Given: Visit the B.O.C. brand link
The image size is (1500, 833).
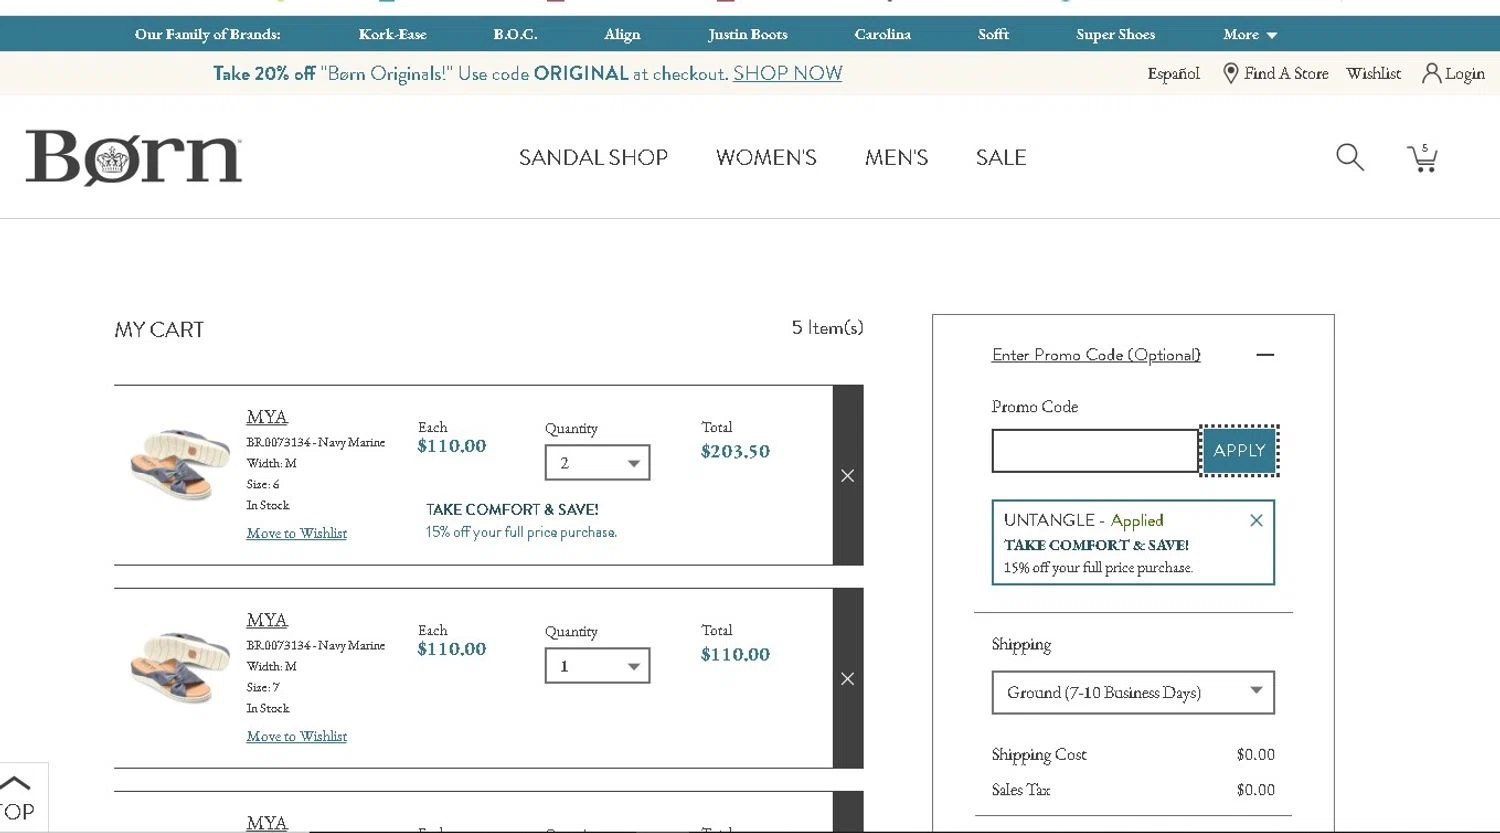Looking at the screenshot, I should (515, 34).
